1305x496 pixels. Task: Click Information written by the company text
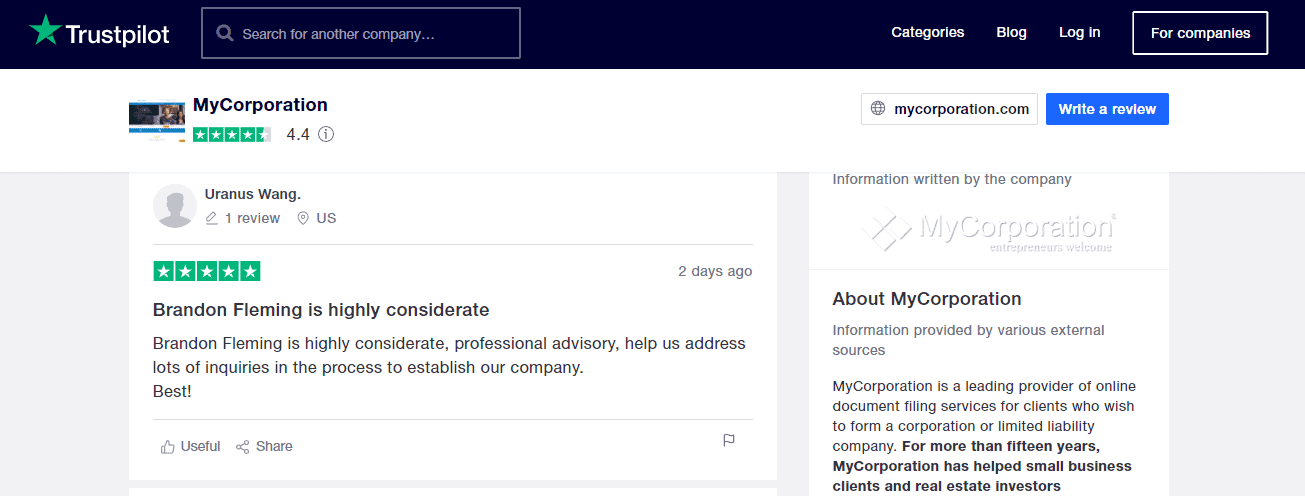(x=952, y=179)
